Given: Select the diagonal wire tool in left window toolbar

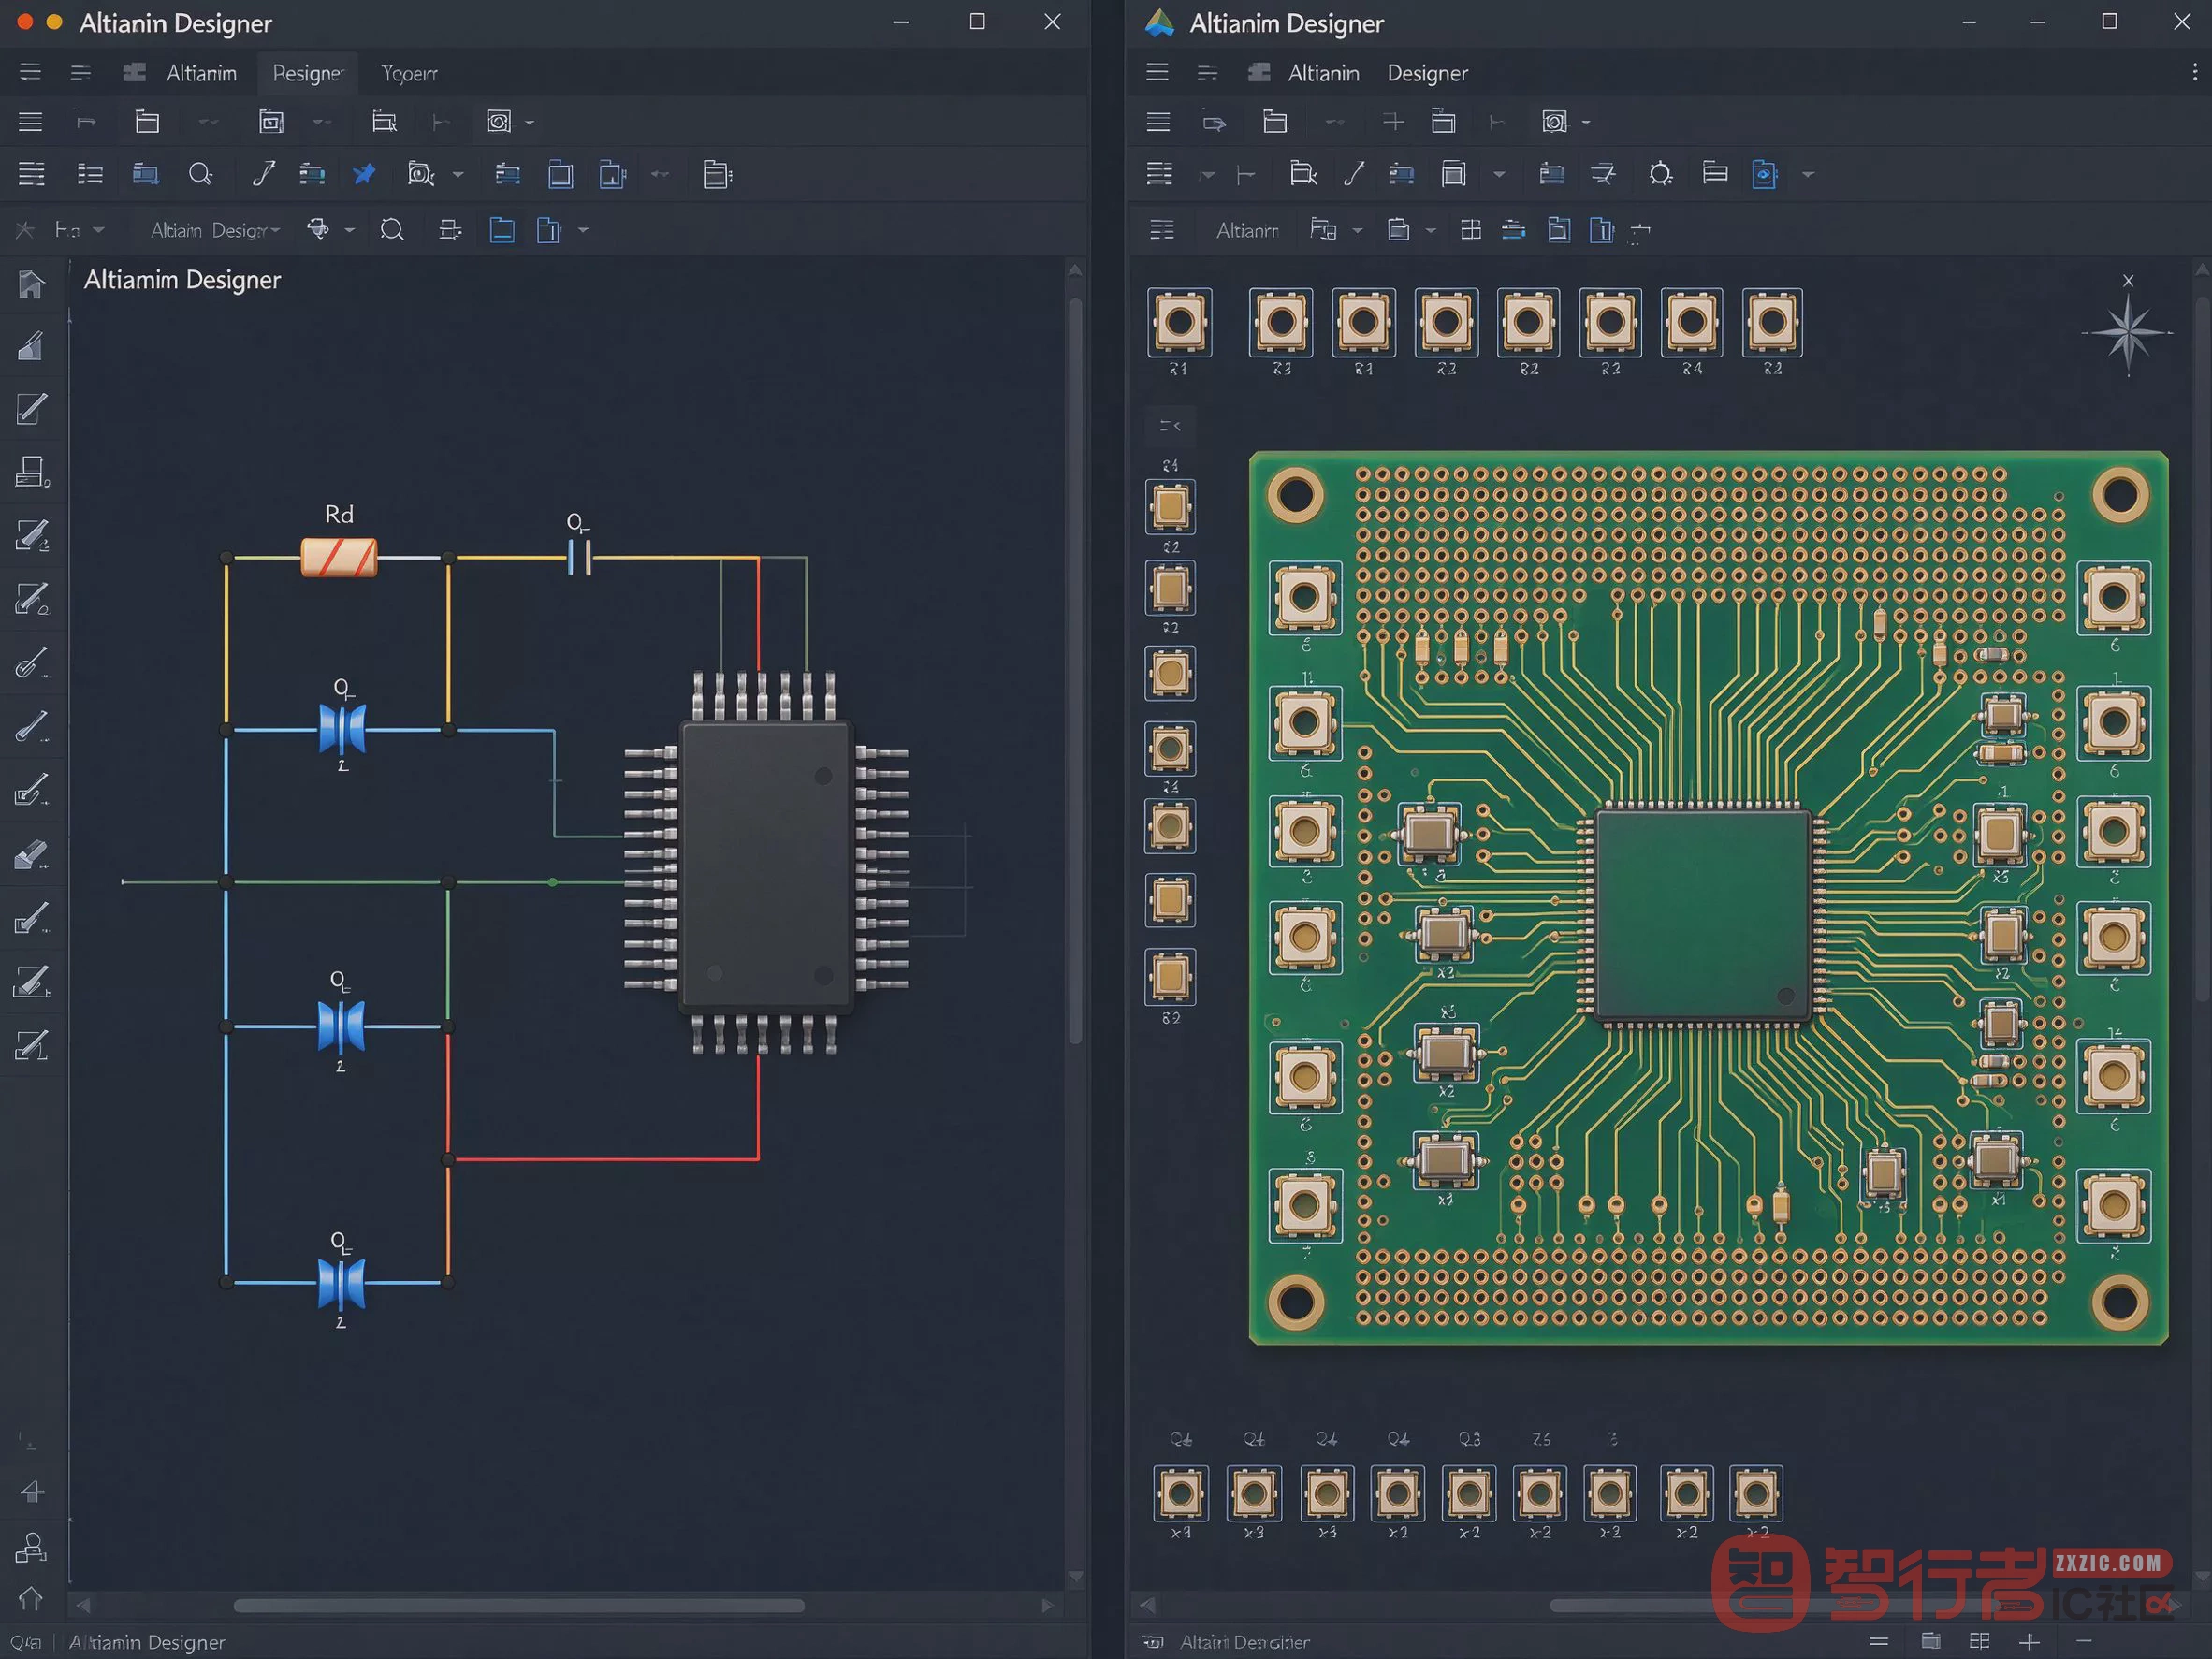Looking at the screenshot, I should (263, 174).
